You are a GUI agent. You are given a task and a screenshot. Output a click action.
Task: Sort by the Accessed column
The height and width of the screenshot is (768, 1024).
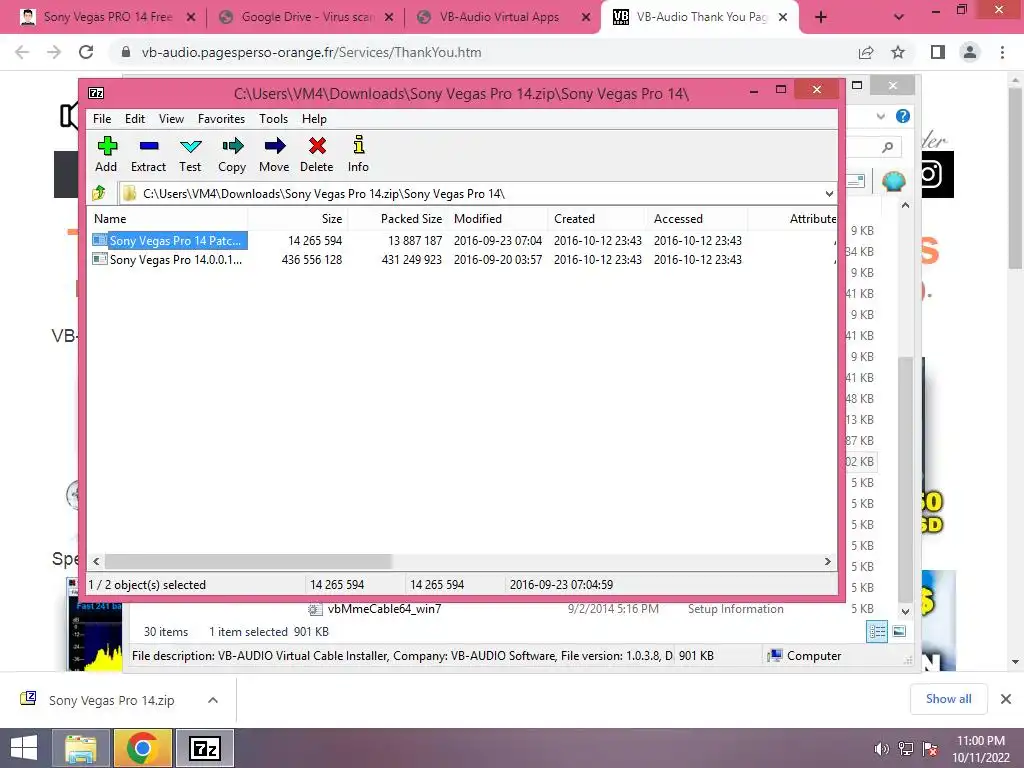point(697,219)
